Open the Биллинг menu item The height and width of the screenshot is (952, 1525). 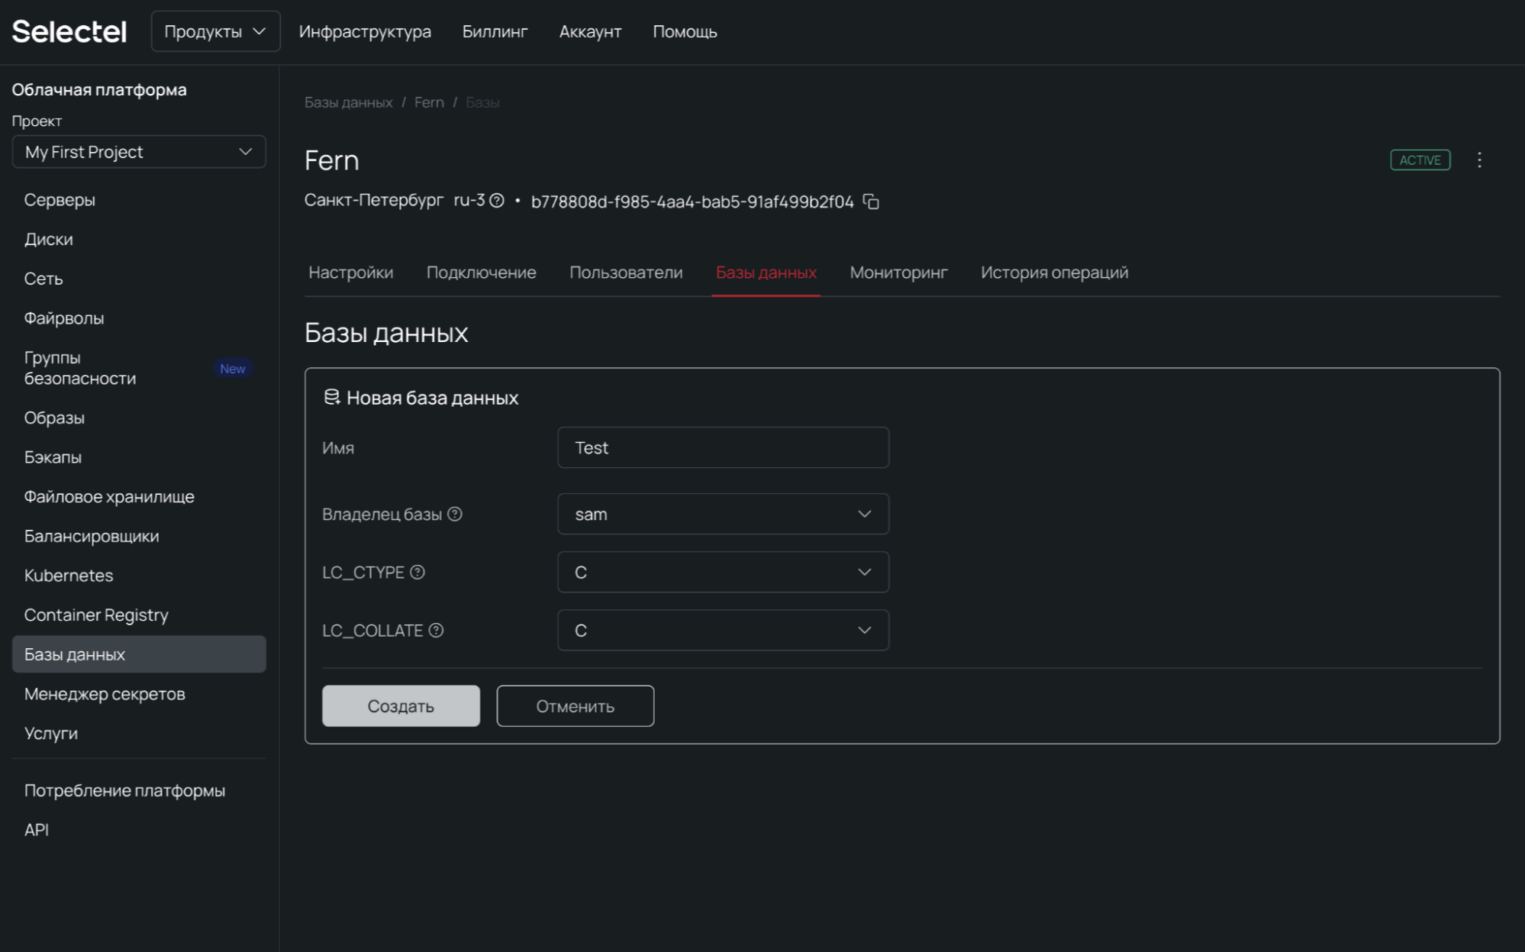tap(494, 32)
